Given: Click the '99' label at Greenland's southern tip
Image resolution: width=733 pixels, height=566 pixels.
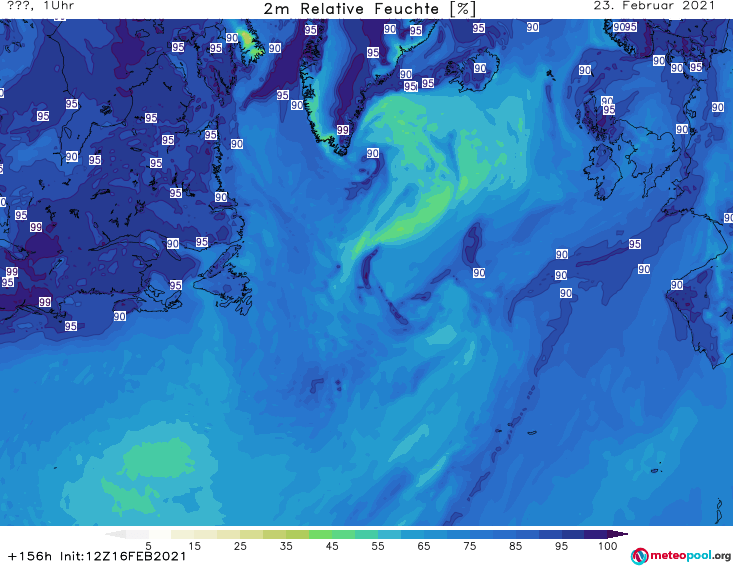Looking at the screenshot, I should pyautogui.click(x=343, y=130).
